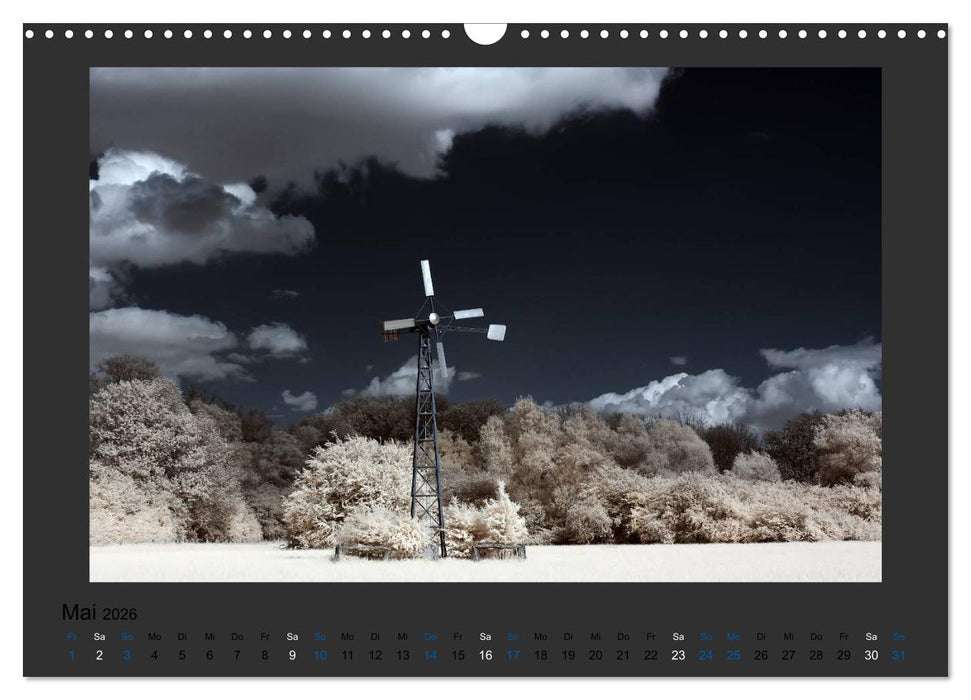Select blue Sunday date 10
The width and height of the screenshot is (971, 700).
point(320,655)
